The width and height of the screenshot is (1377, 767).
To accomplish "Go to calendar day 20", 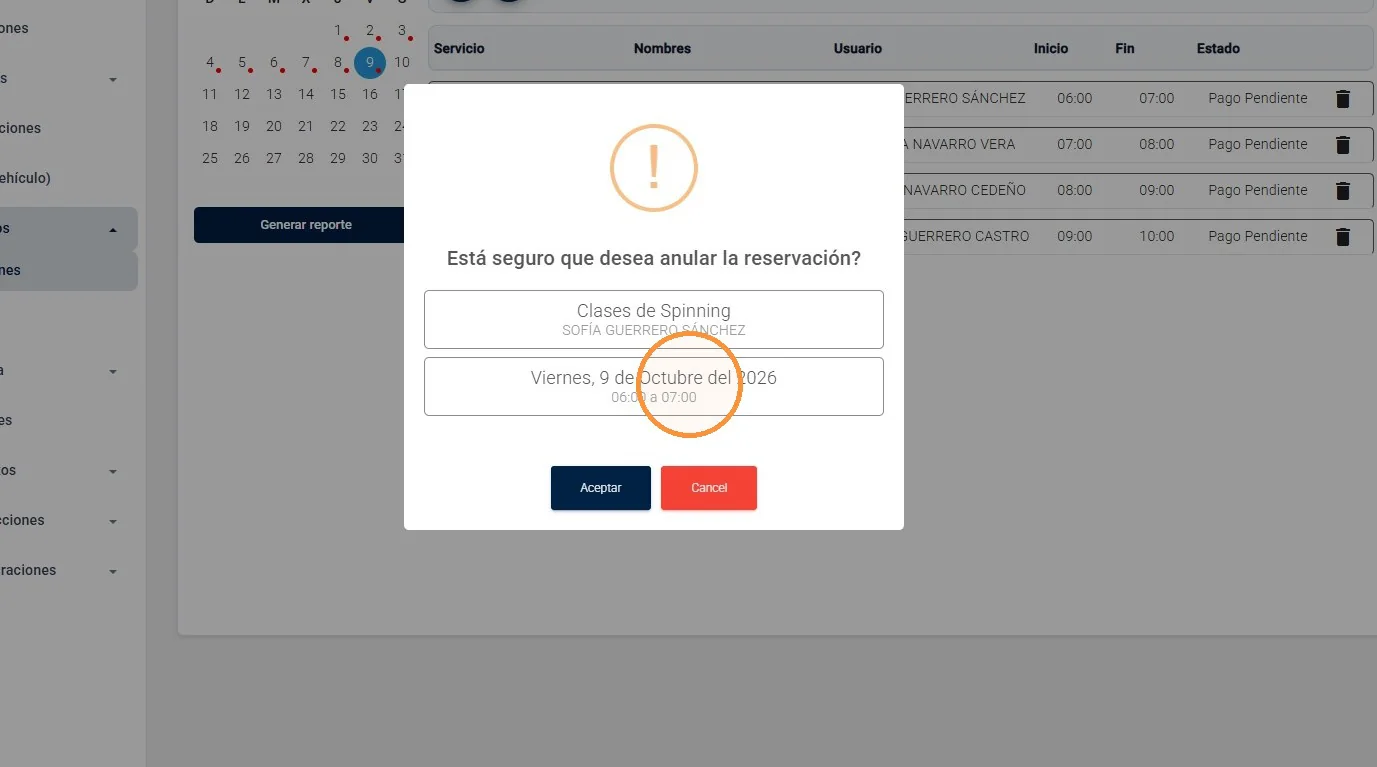I will 274,126.
